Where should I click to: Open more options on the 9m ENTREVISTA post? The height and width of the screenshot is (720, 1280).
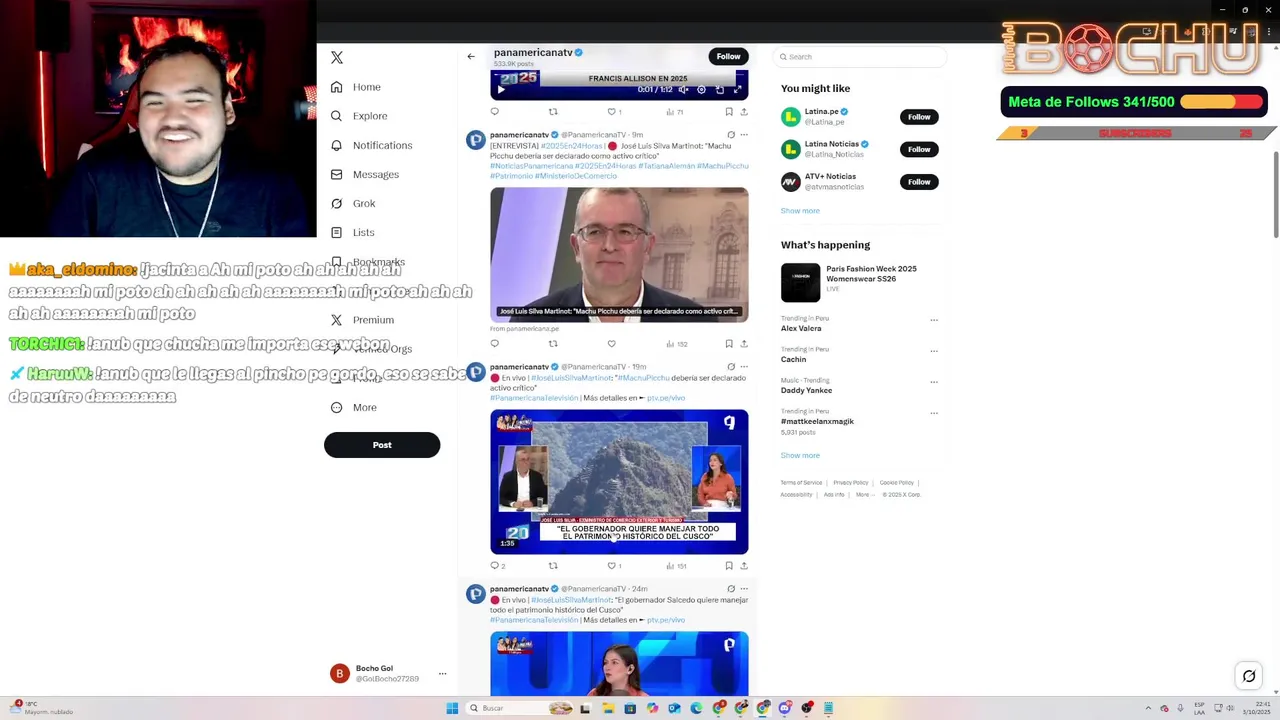pos(744,135)
